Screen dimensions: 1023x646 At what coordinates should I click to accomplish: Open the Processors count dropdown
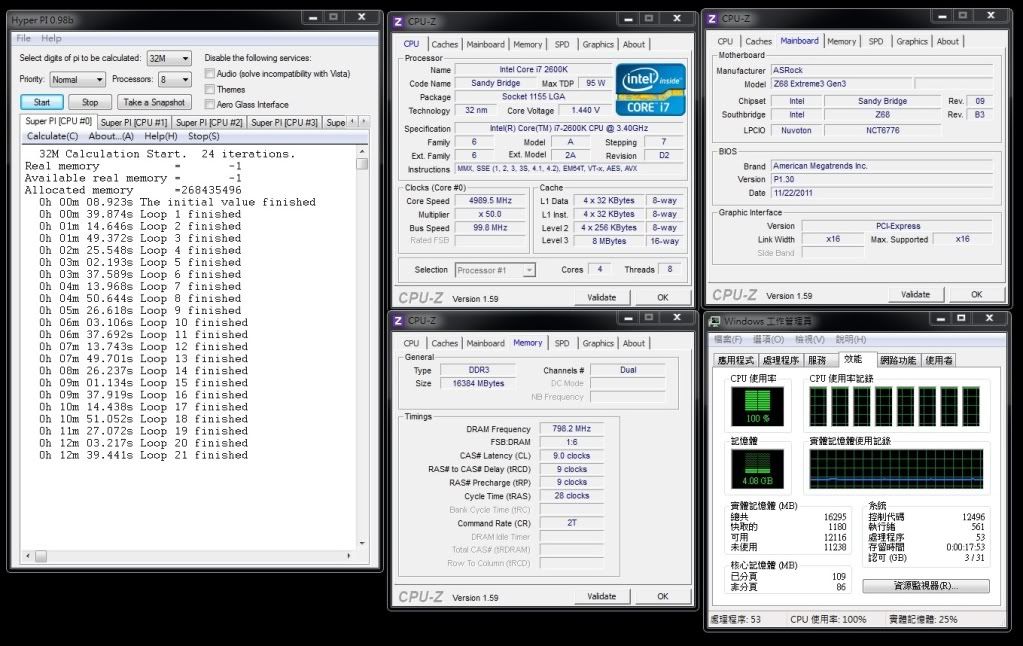pos(175,80)
